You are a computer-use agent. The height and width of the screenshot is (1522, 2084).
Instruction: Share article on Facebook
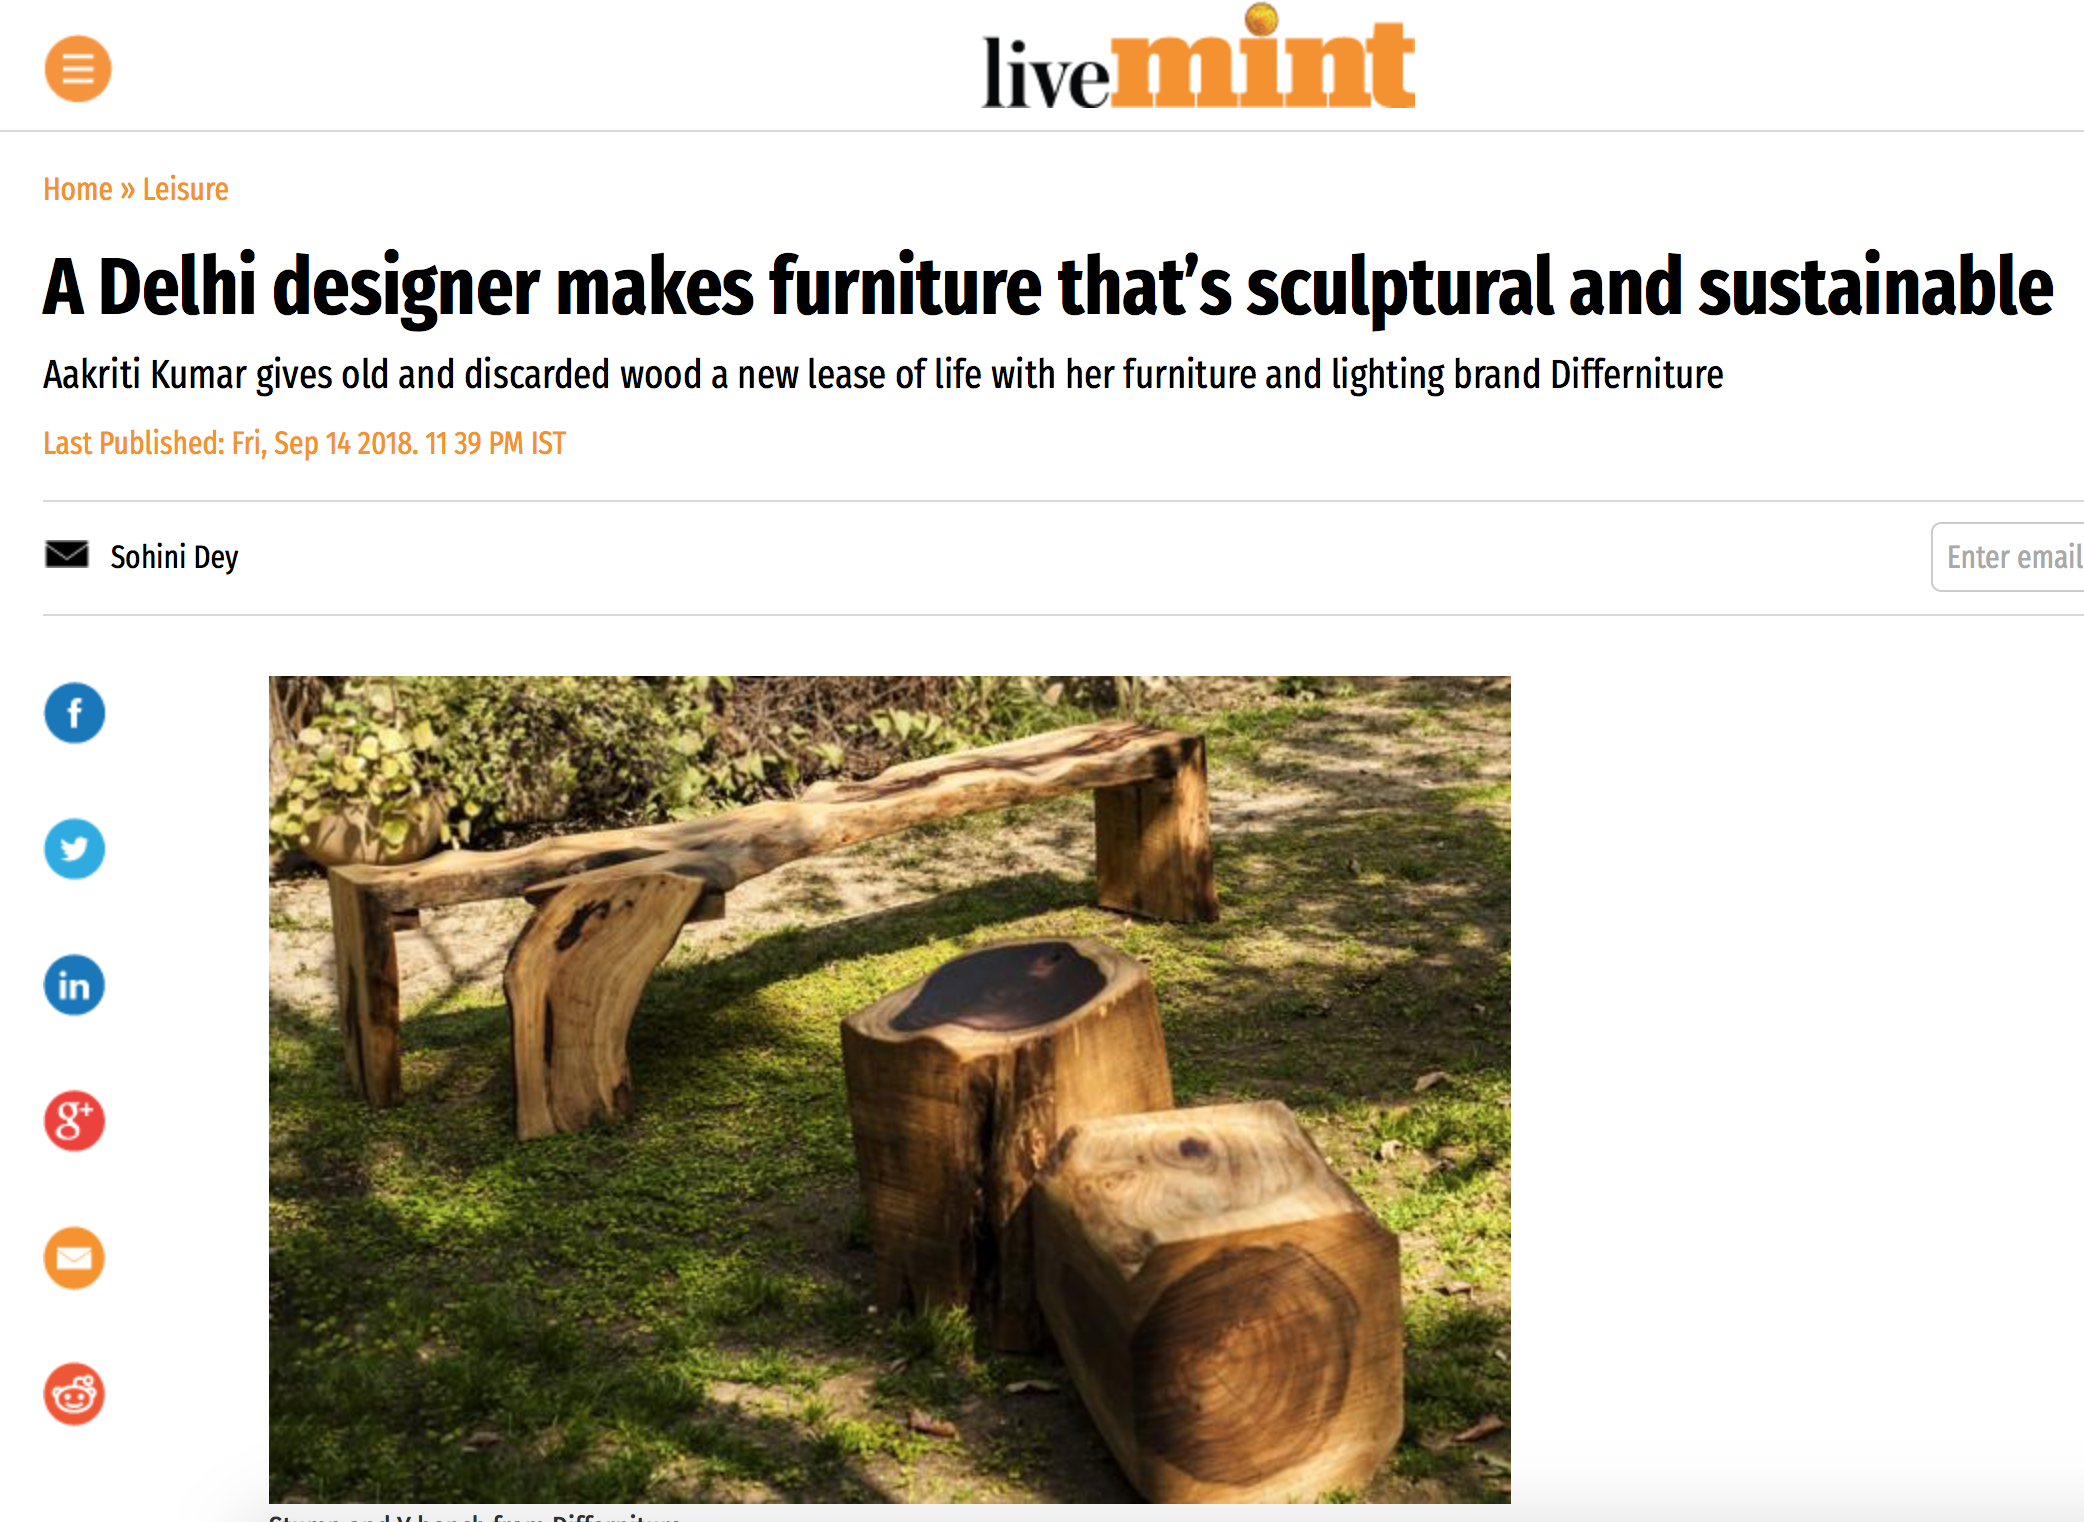75,713
